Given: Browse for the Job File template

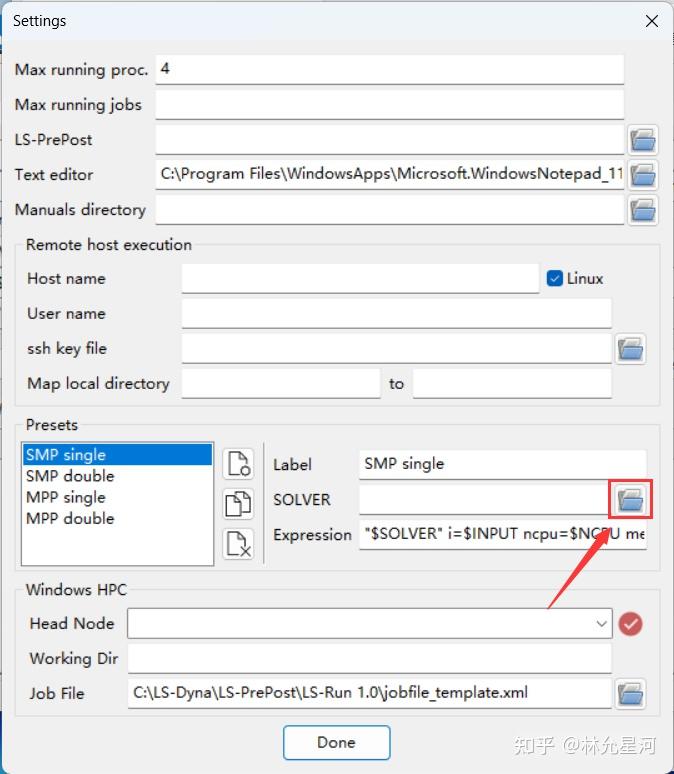Looking at the screenshot, I should [630, 694].
